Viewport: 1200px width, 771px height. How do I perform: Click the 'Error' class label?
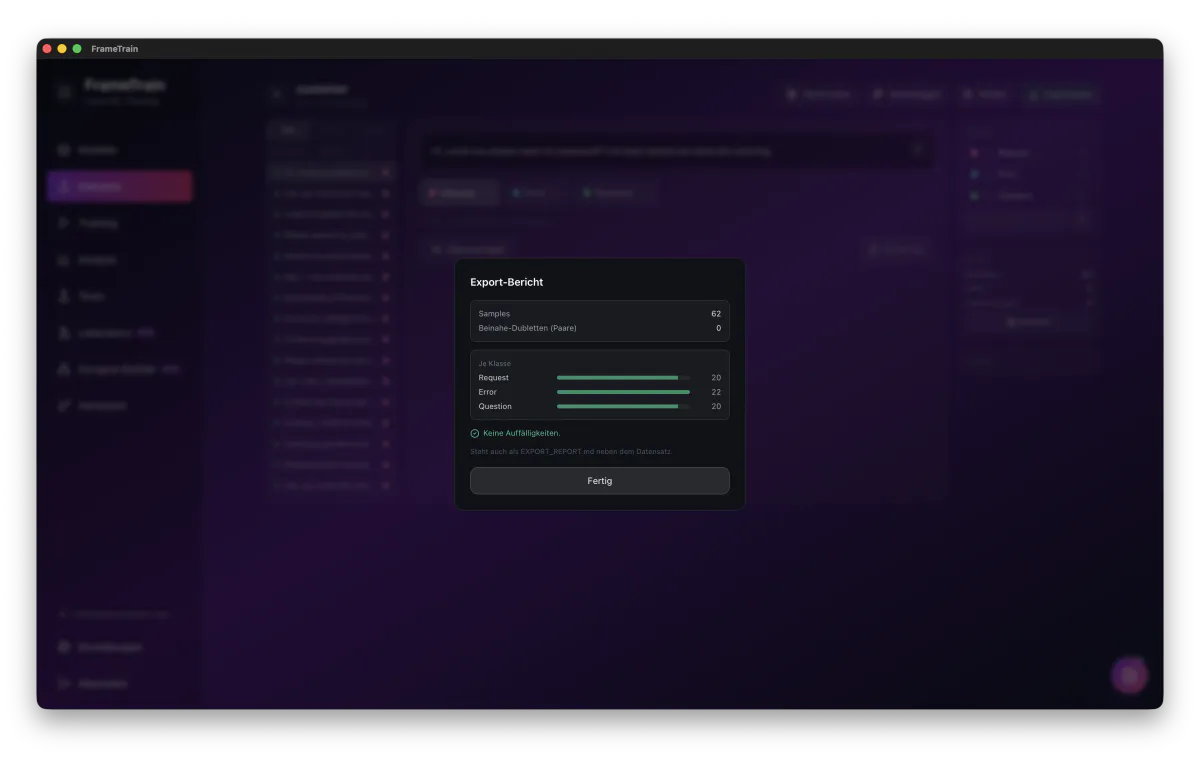click(488, 392)
